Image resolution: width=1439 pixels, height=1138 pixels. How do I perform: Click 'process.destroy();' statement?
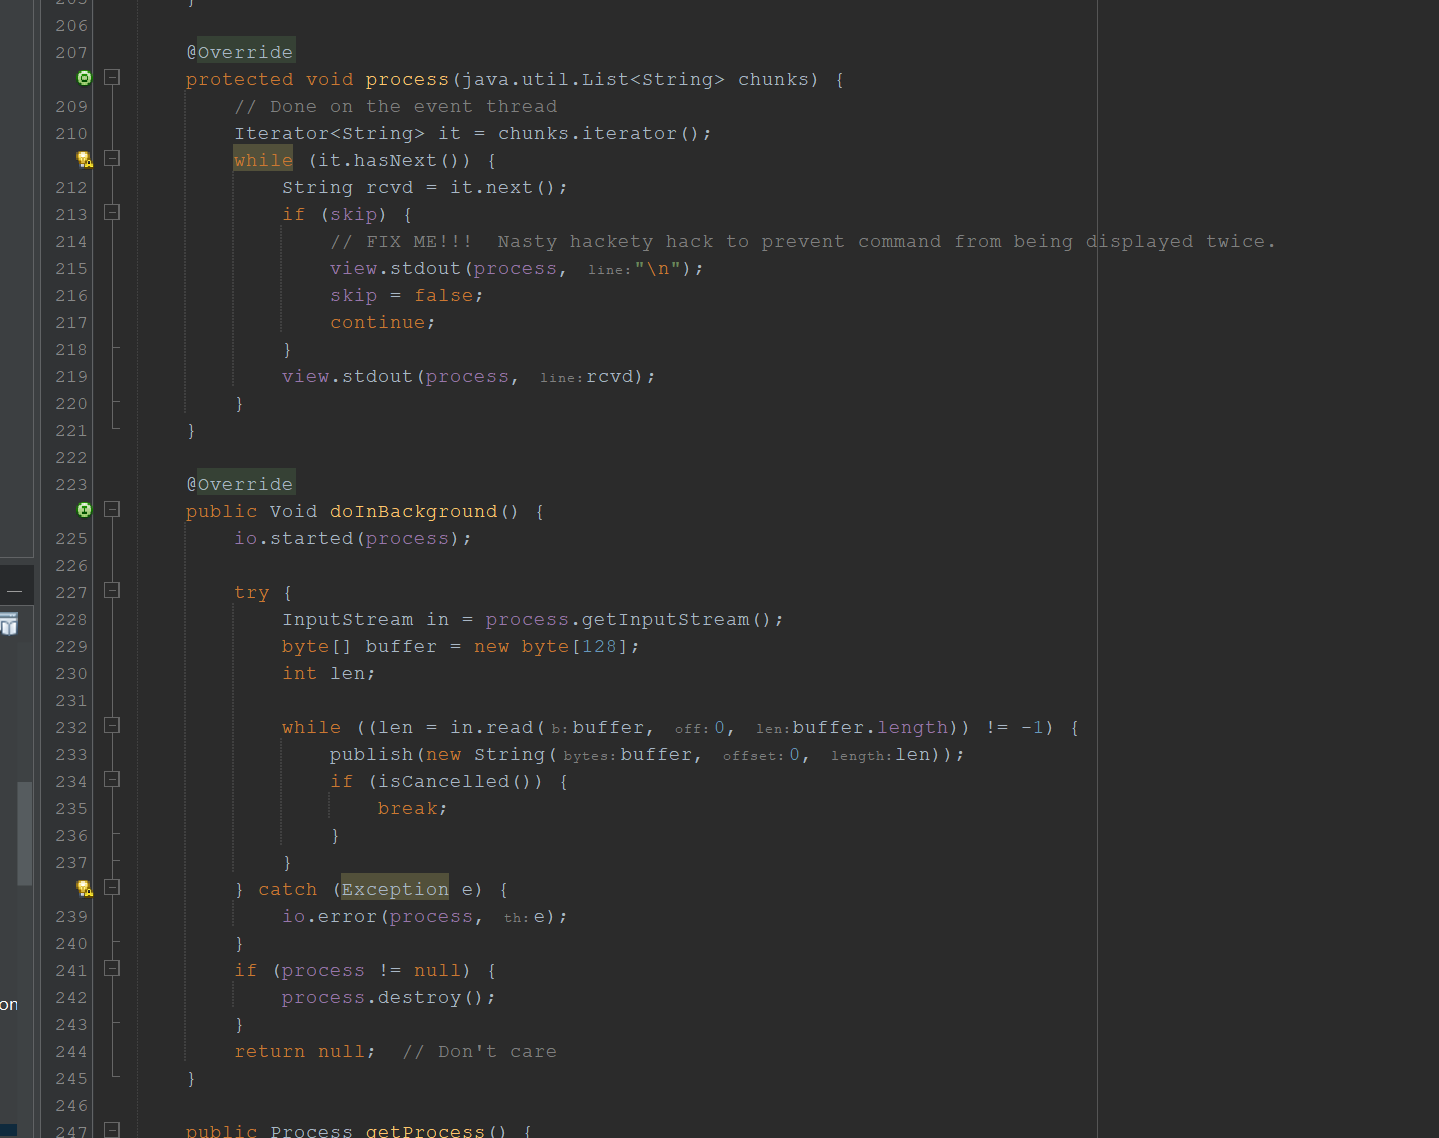(389, 997)
